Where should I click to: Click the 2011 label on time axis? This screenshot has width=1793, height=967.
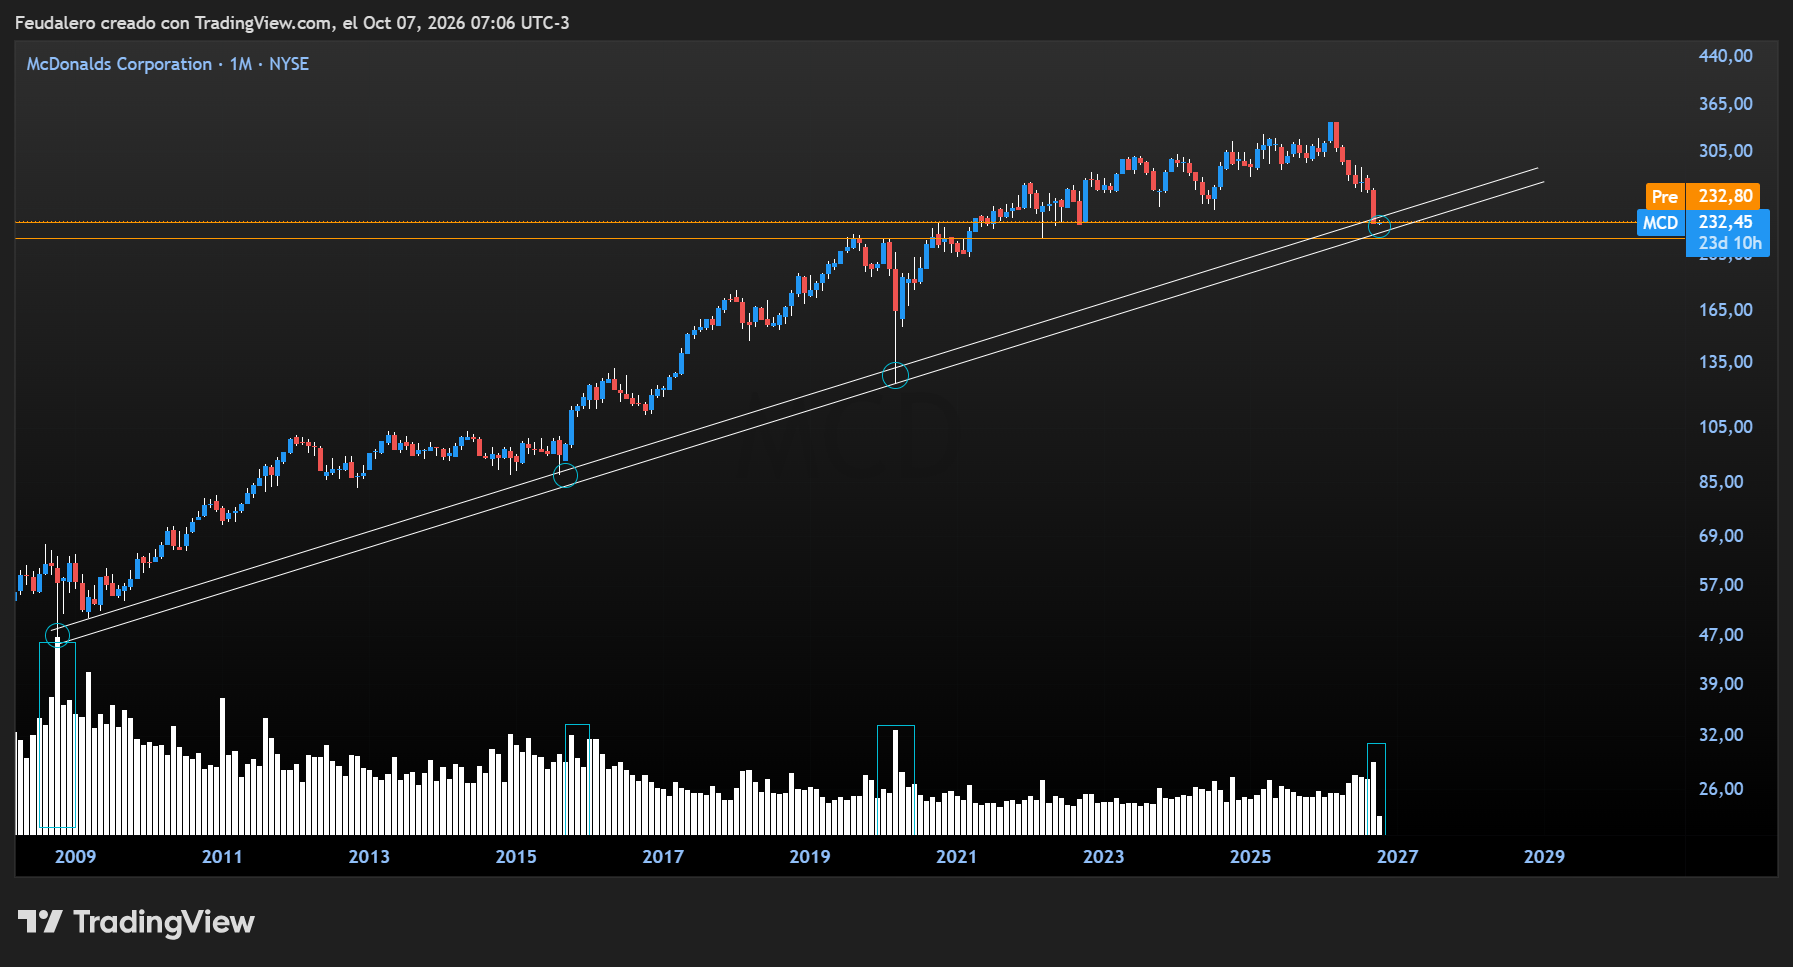click(222, 857)
